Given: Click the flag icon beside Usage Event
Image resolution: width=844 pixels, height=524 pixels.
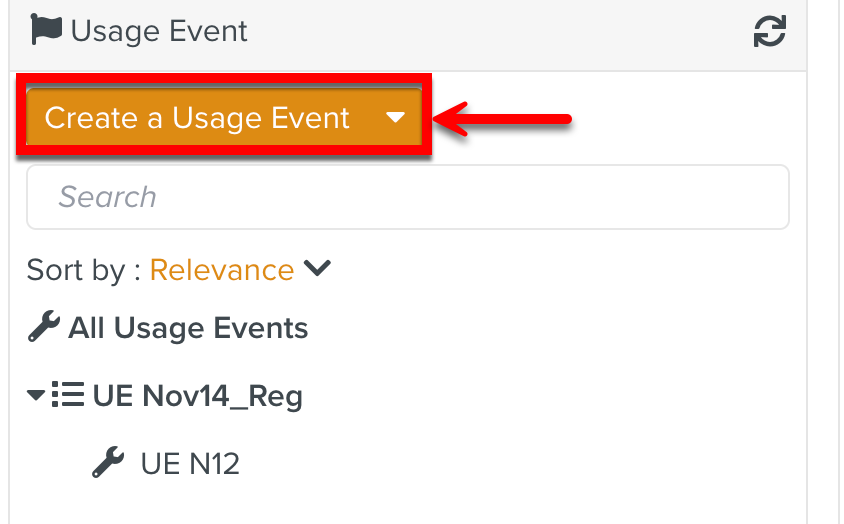Looking at the screenshot, I should 46,30.
